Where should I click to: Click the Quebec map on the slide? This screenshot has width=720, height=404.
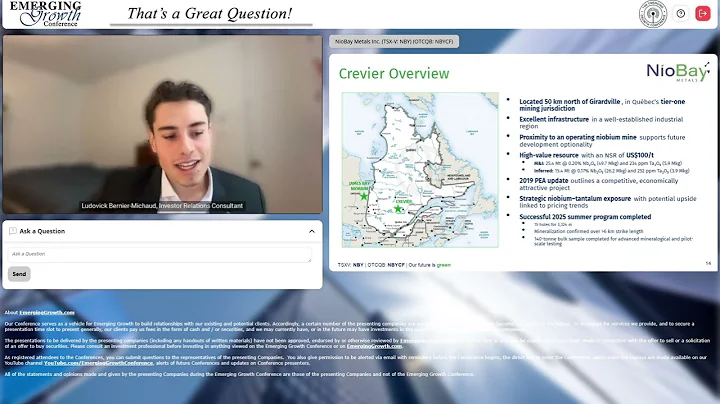tap(420, 170)
